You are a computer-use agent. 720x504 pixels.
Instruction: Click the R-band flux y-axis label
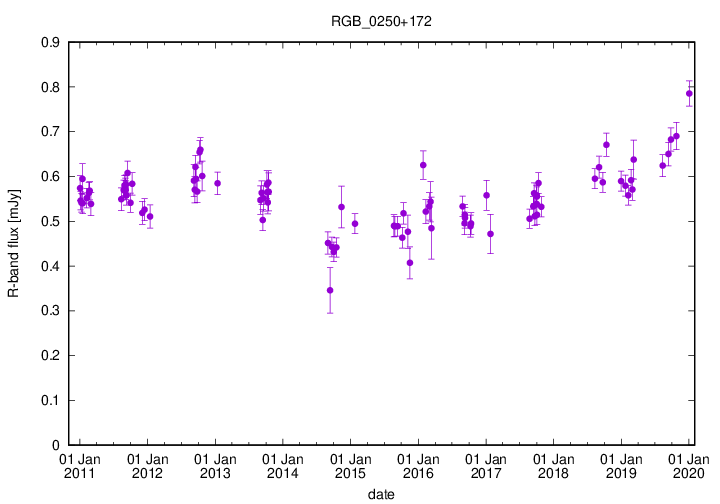coord(13,243)
